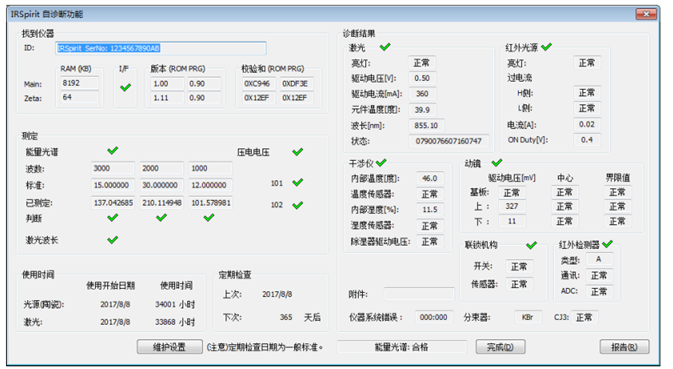Click the moving mirror 上 value 327
Viewport: 673px width, 369px height.
(x=512, y=206)
